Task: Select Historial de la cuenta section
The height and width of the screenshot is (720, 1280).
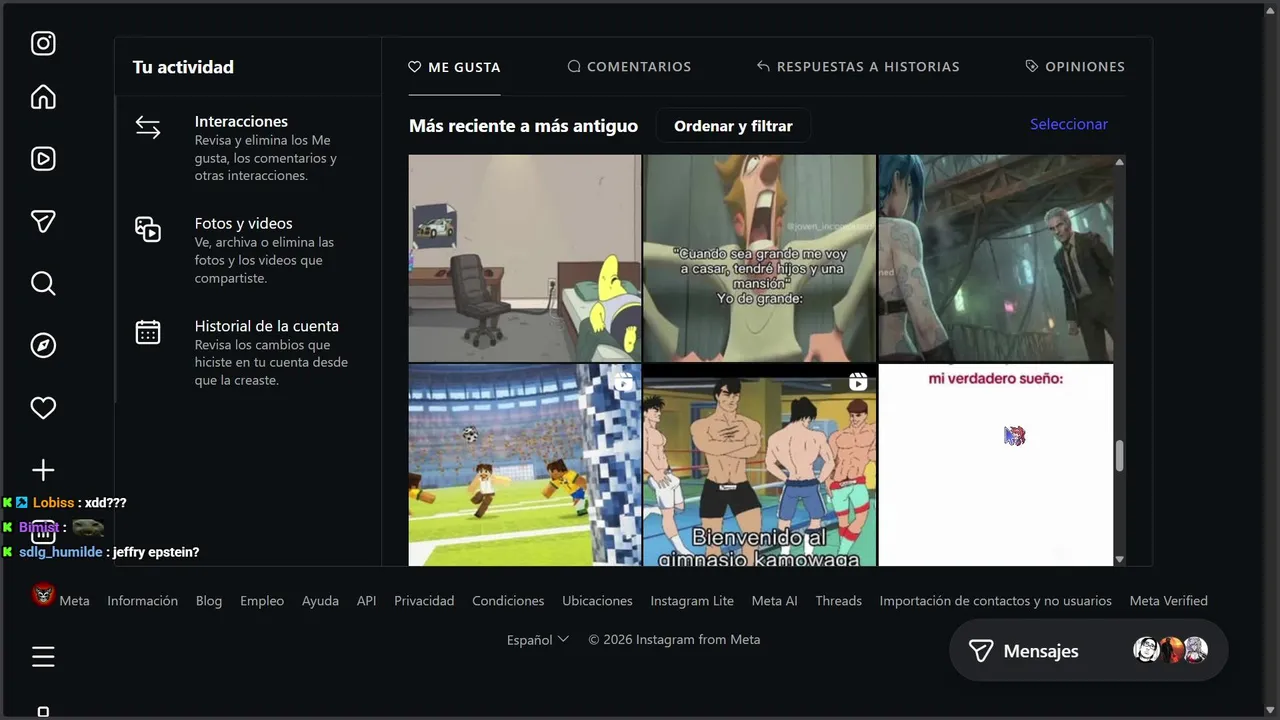Action: pos(248,352)
